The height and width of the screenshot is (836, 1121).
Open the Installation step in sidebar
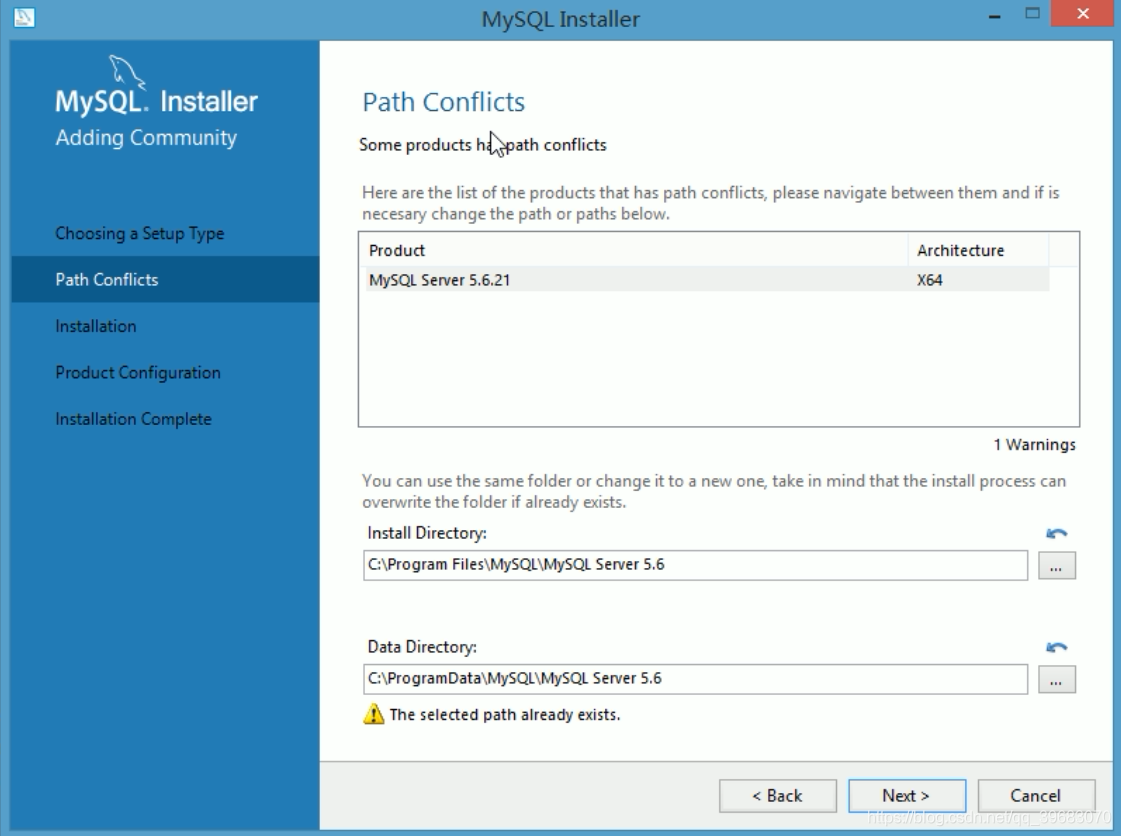[x=96, y=326]
